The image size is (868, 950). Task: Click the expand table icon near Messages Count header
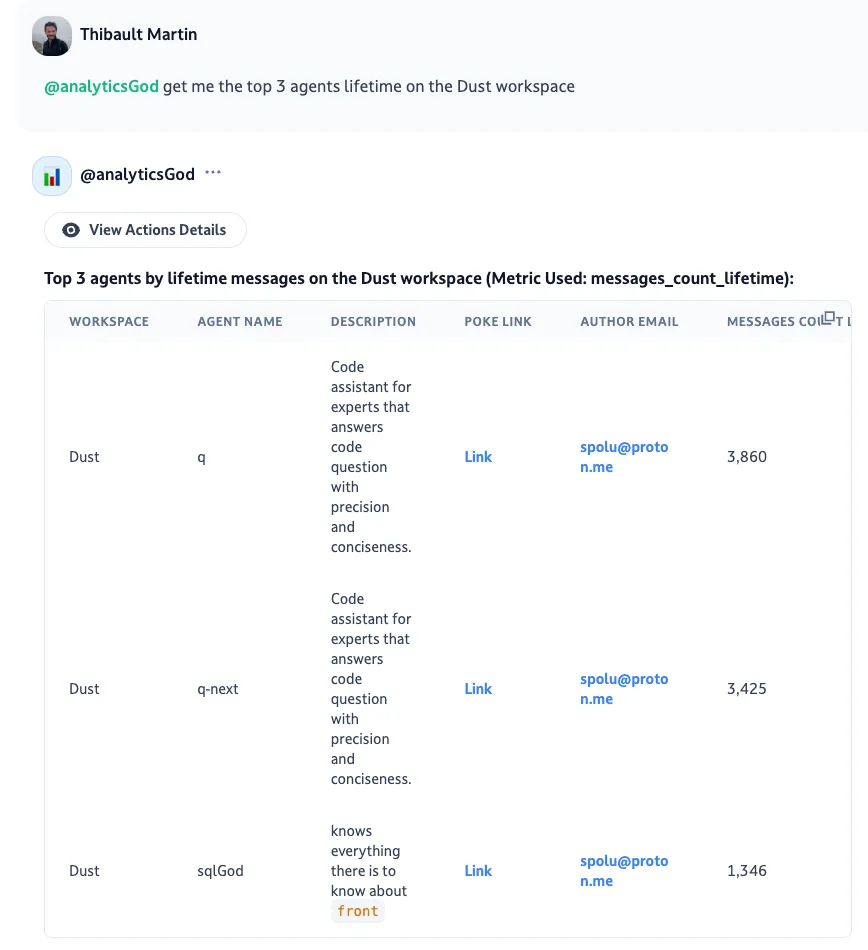828,318
